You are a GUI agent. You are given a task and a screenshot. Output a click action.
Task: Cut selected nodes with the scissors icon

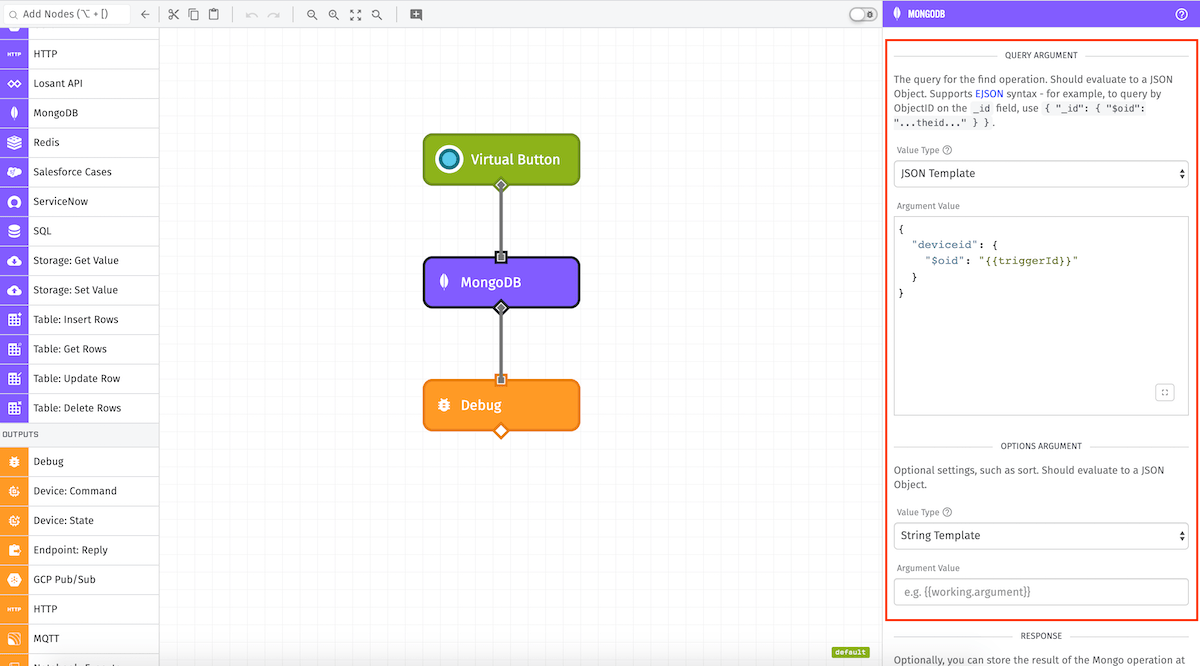pyautogui.click(x=173, y=15)
